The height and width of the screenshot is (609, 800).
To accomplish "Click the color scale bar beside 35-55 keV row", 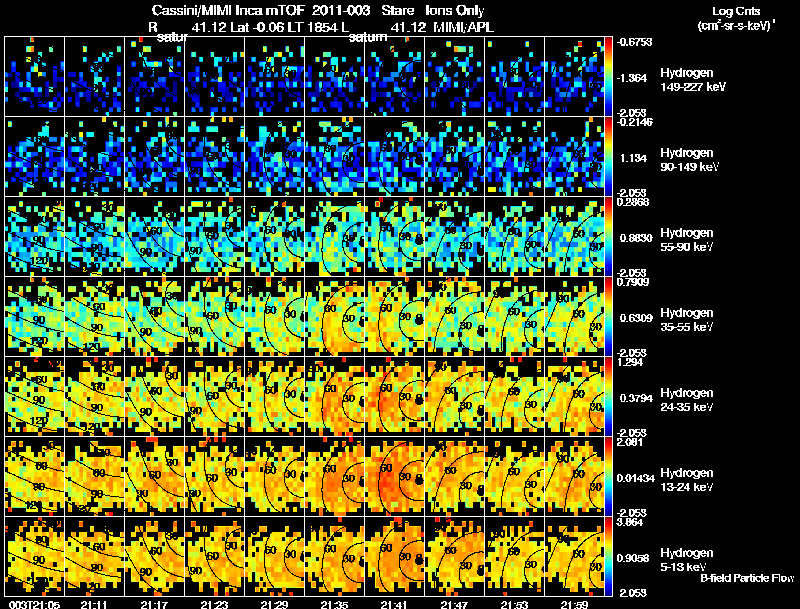I will [608, 316].
